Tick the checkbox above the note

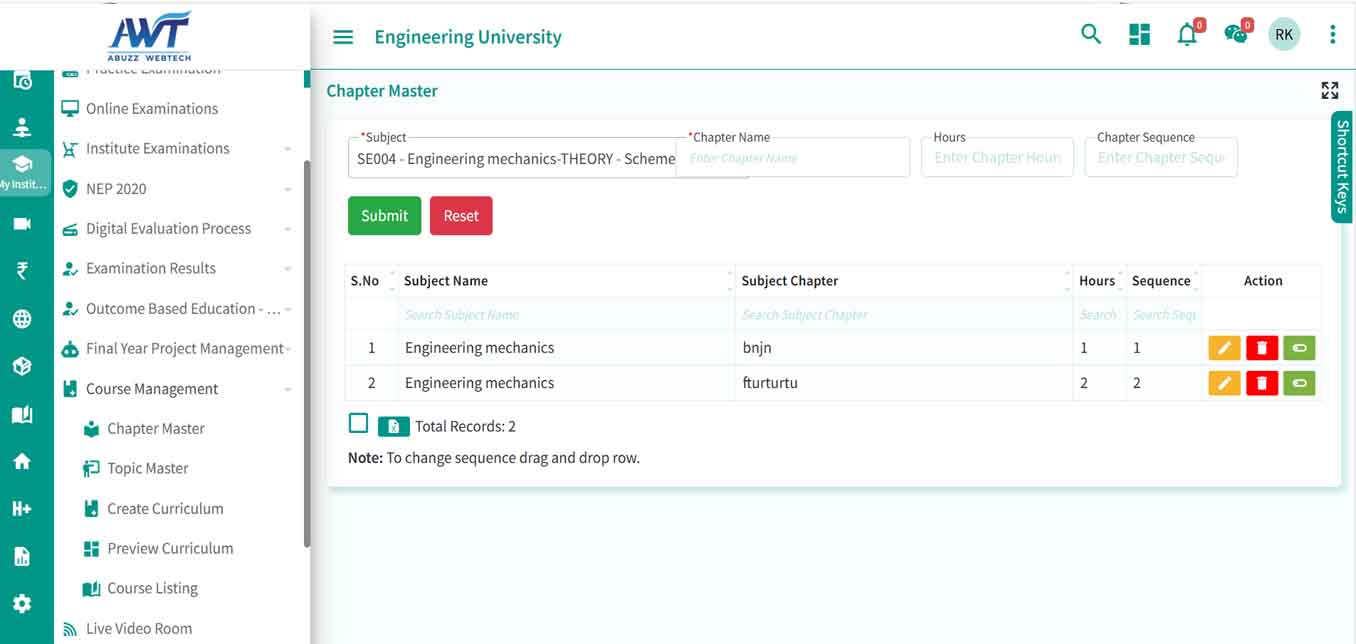358,423
